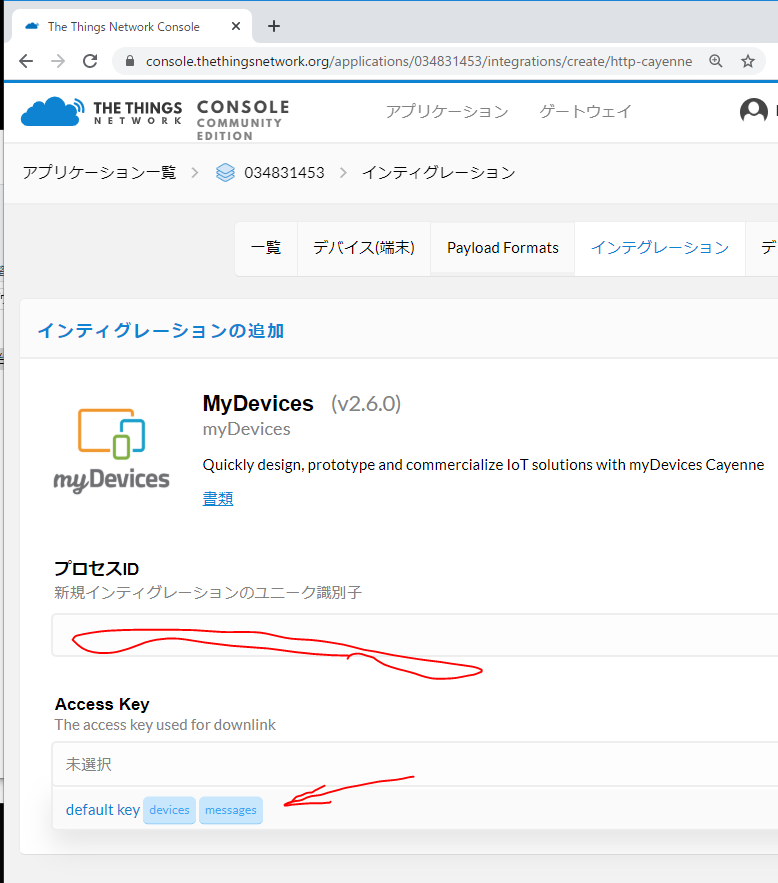Image resolution: width=778 pixels, height=883 pixels.
Task: Click the (v2.6.0) version text
Action: click(366, 404)
